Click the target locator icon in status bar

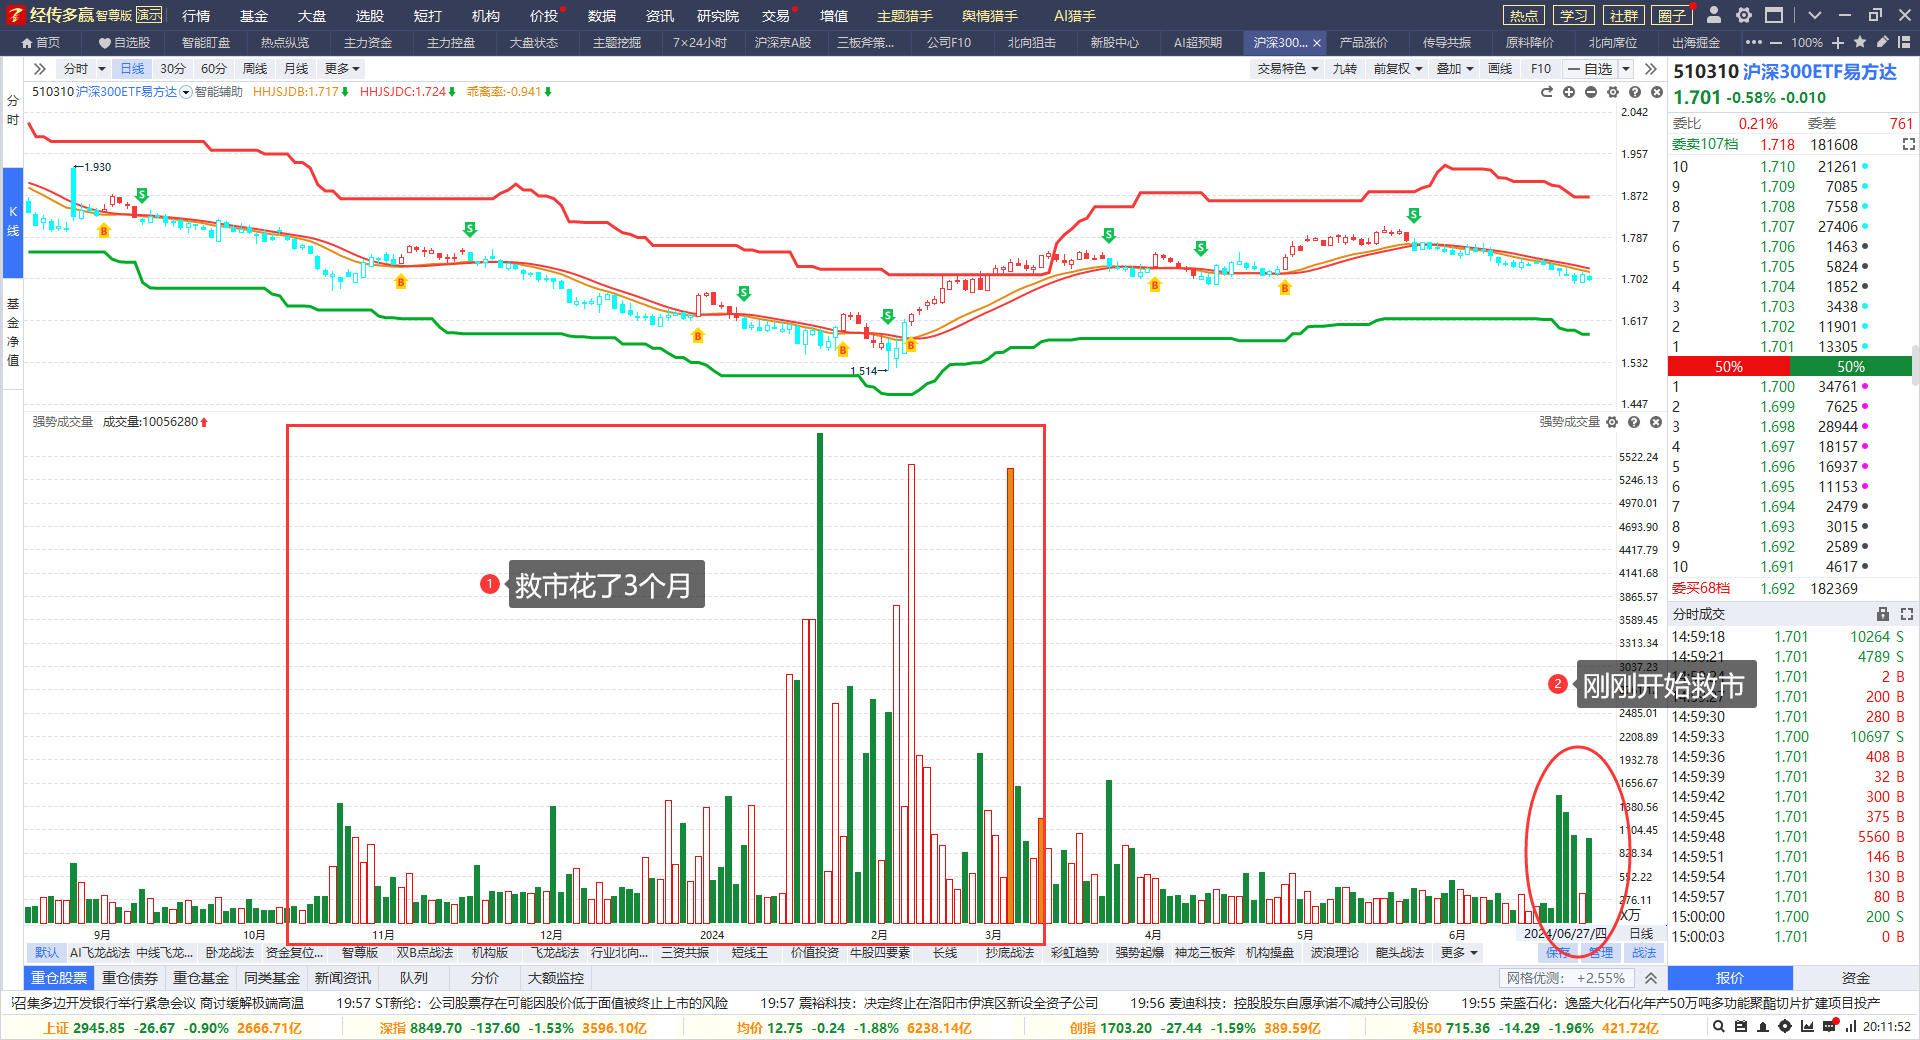click(1785, 1026)
